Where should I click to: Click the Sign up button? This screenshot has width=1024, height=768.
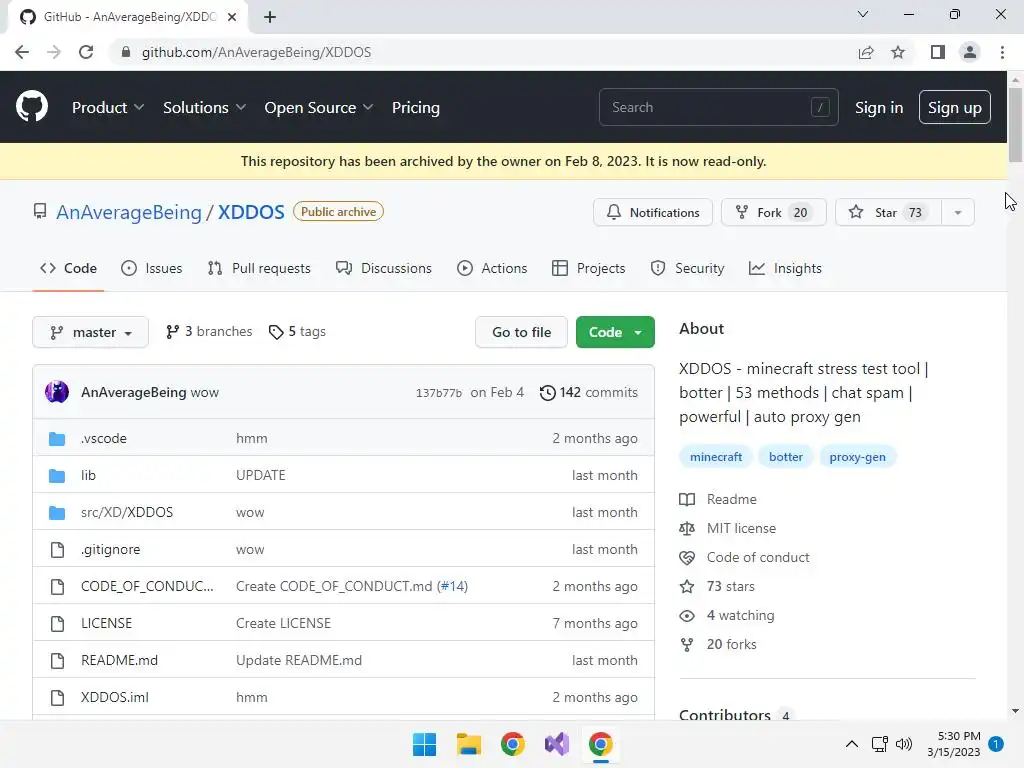954,107
